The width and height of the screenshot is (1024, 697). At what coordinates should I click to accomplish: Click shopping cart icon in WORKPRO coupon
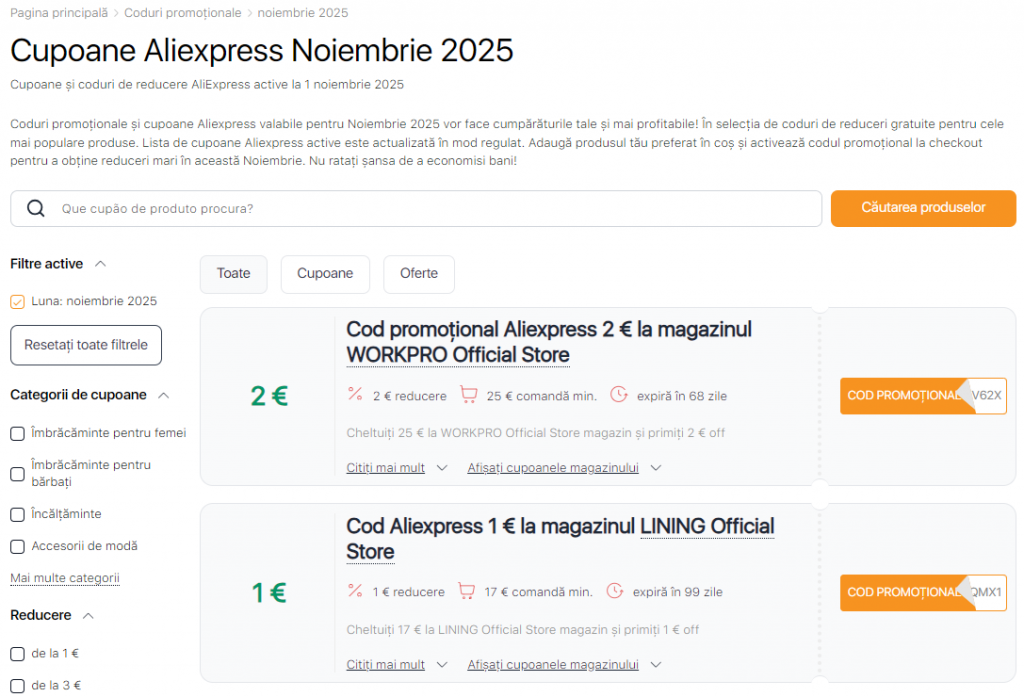click(x=468, y=395)
